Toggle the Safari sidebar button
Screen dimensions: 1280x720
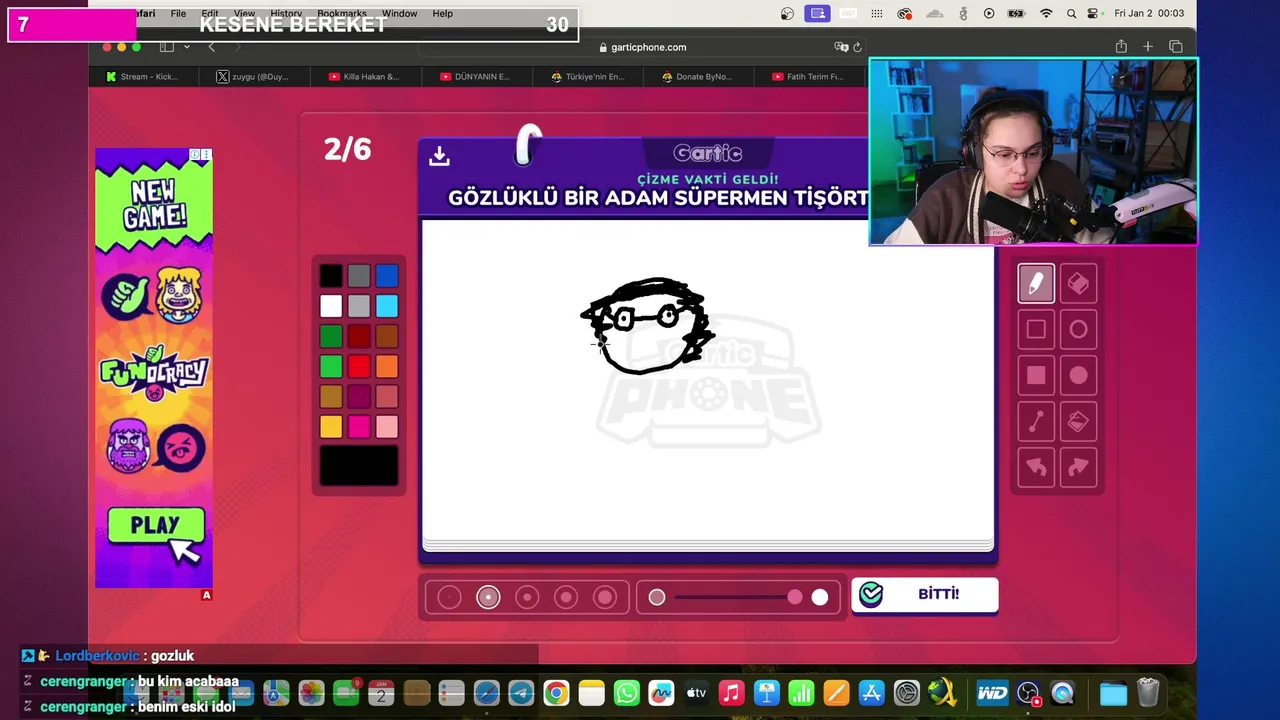[x=166, y=47]
